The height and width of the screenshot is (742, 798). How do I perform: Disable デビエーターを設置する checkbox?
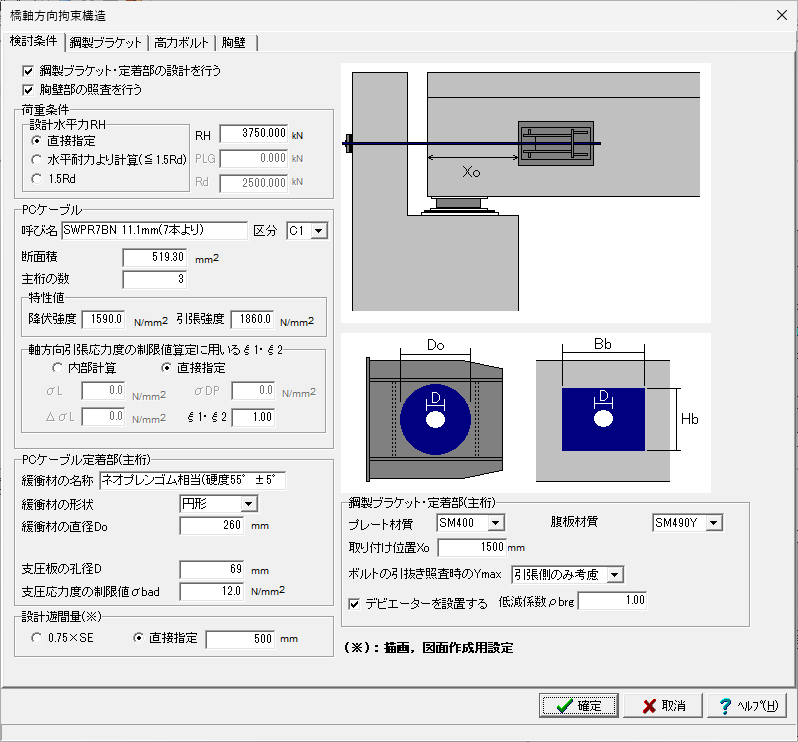click(354, 603)
